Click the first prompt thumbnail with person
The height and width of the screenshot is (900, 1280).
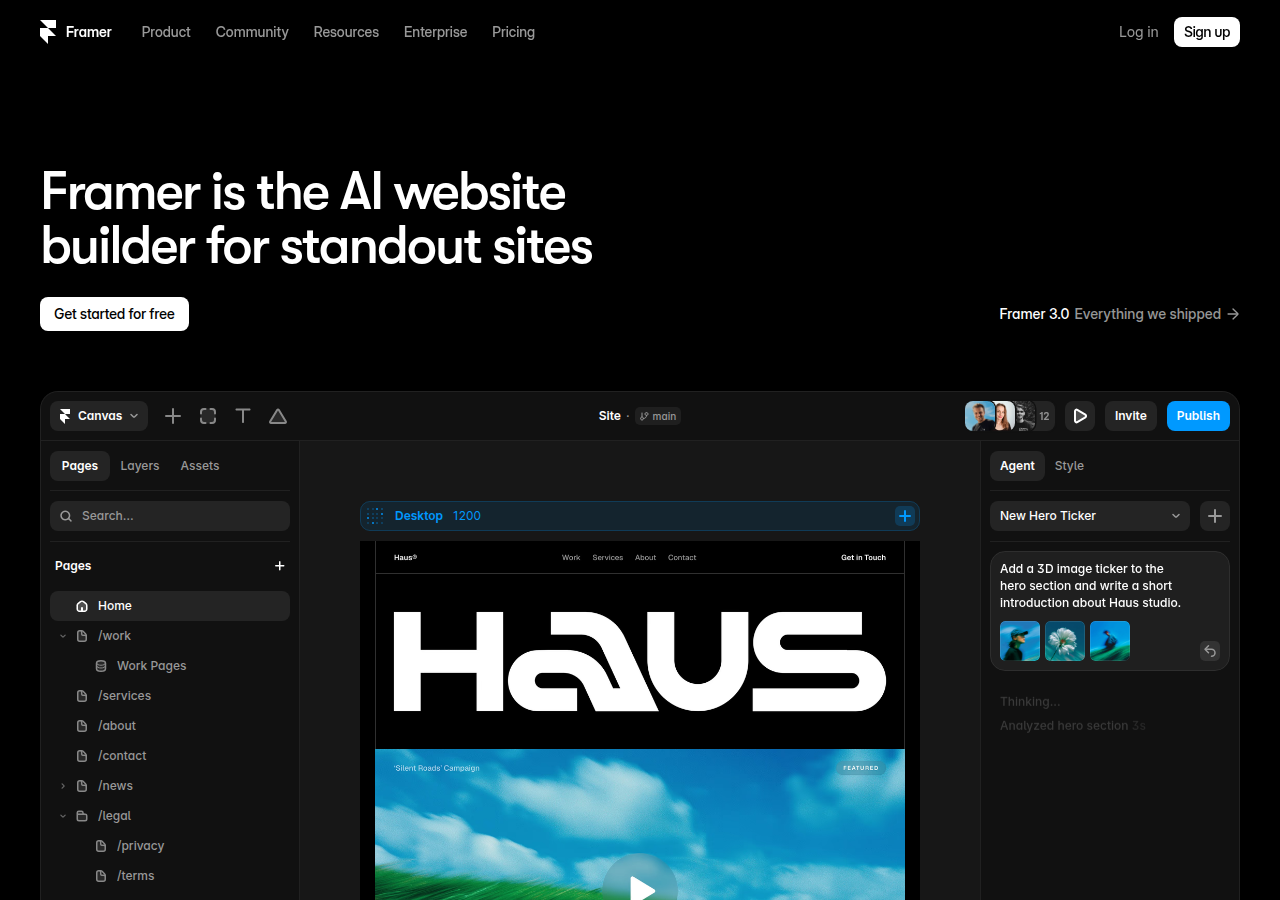[x=1020, y=641]
